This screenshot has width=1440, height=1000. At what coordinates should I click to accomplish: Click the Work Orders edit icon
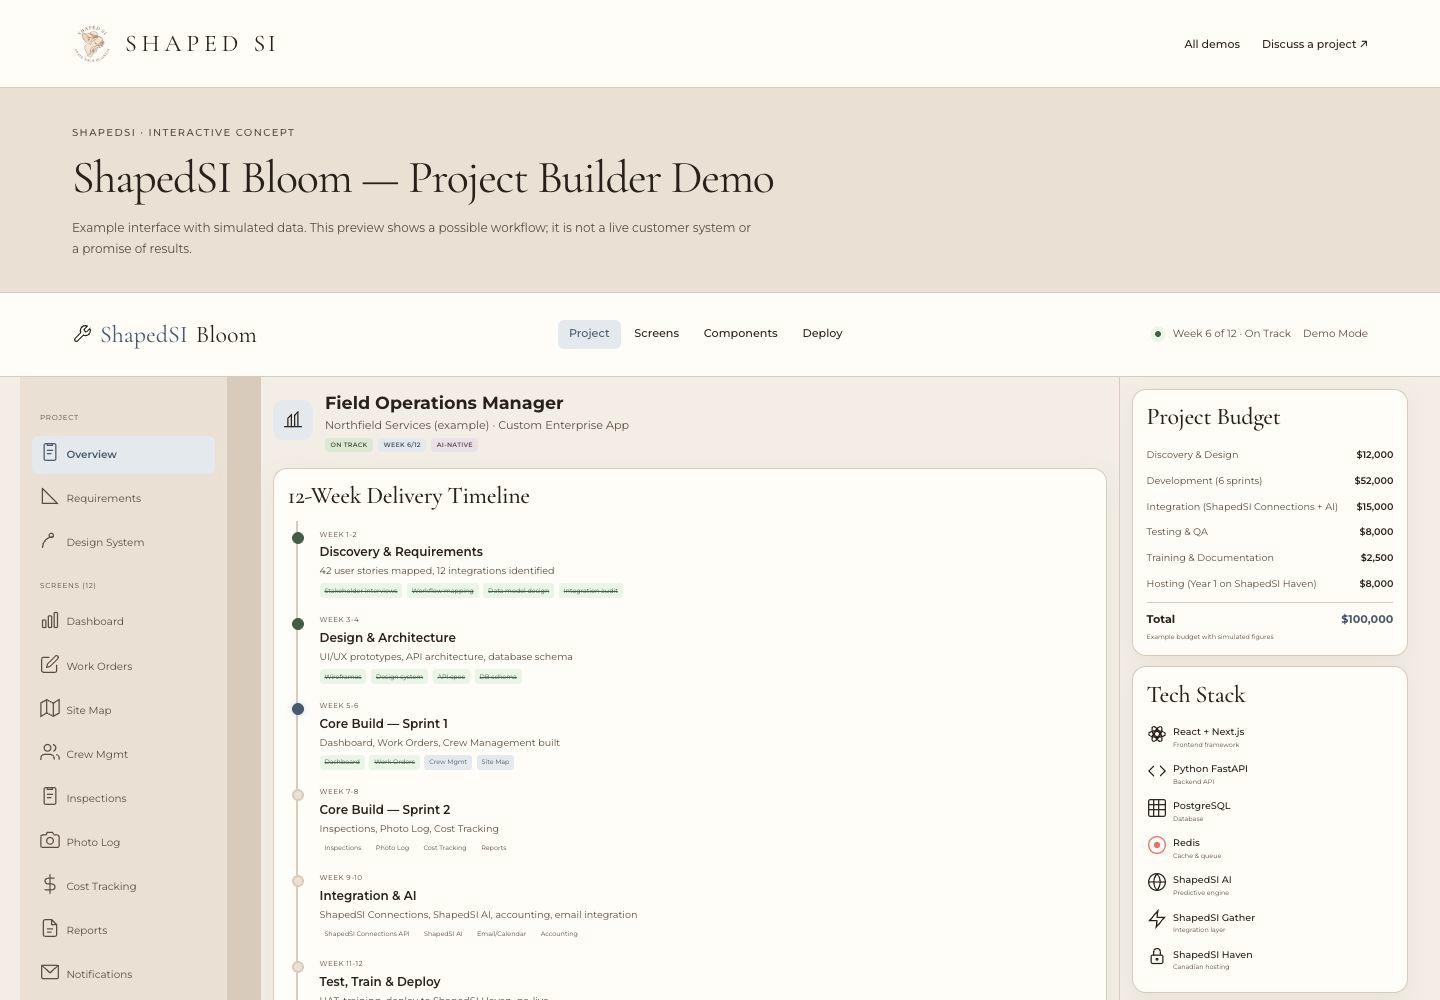click(50, 665)
